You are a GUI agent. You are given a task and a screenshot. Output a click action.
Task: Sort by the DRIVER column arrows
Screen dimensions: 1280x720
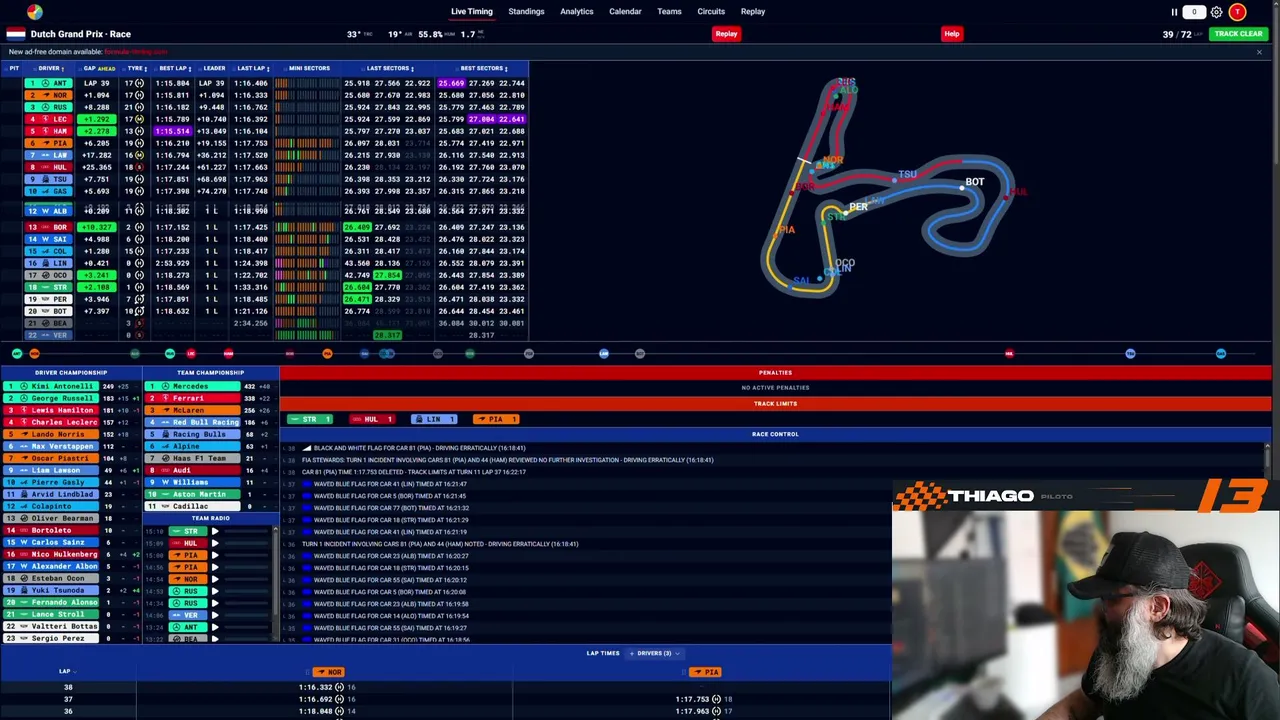[x=63, y=68]
